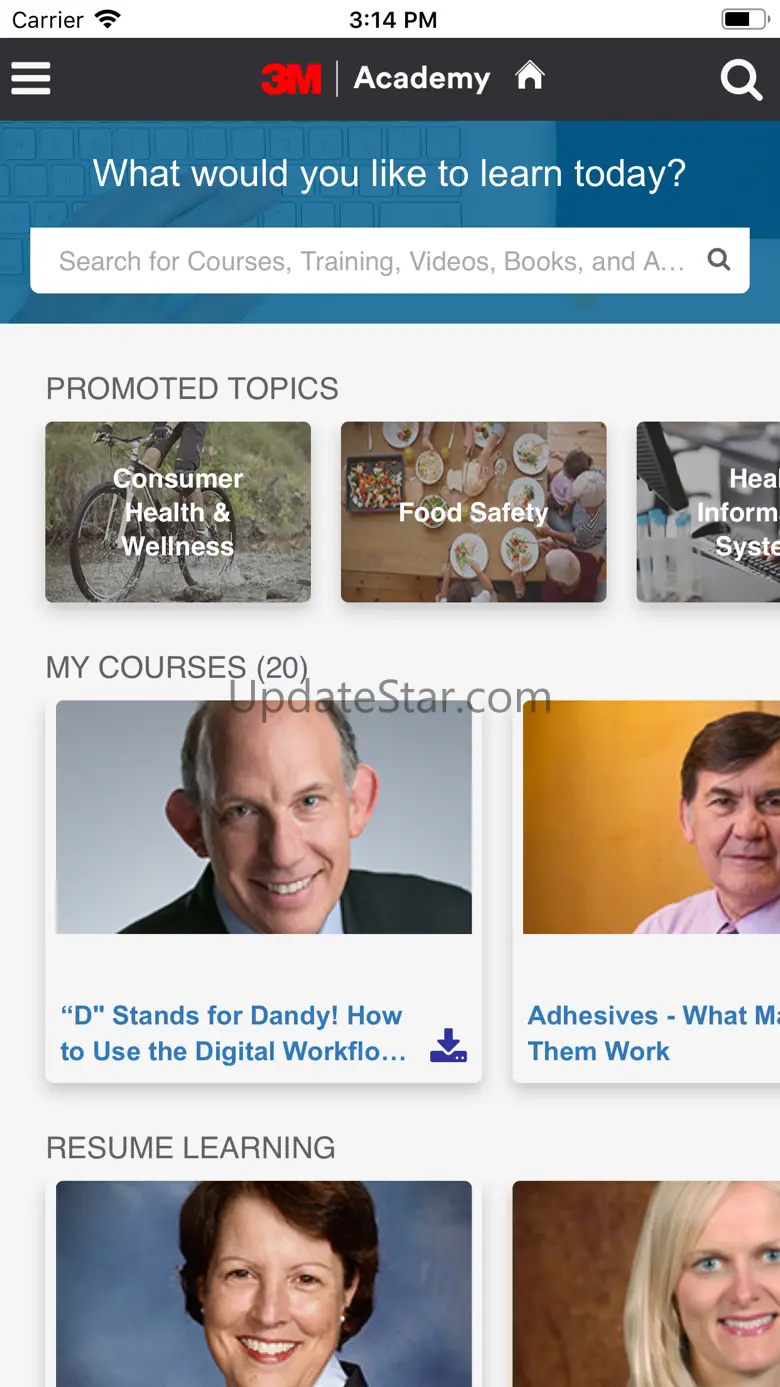Download the "D" Stands for Dandy course
Image resolution: width=780 pixels, height=1387 pixels.
[x=448, y=1045]
